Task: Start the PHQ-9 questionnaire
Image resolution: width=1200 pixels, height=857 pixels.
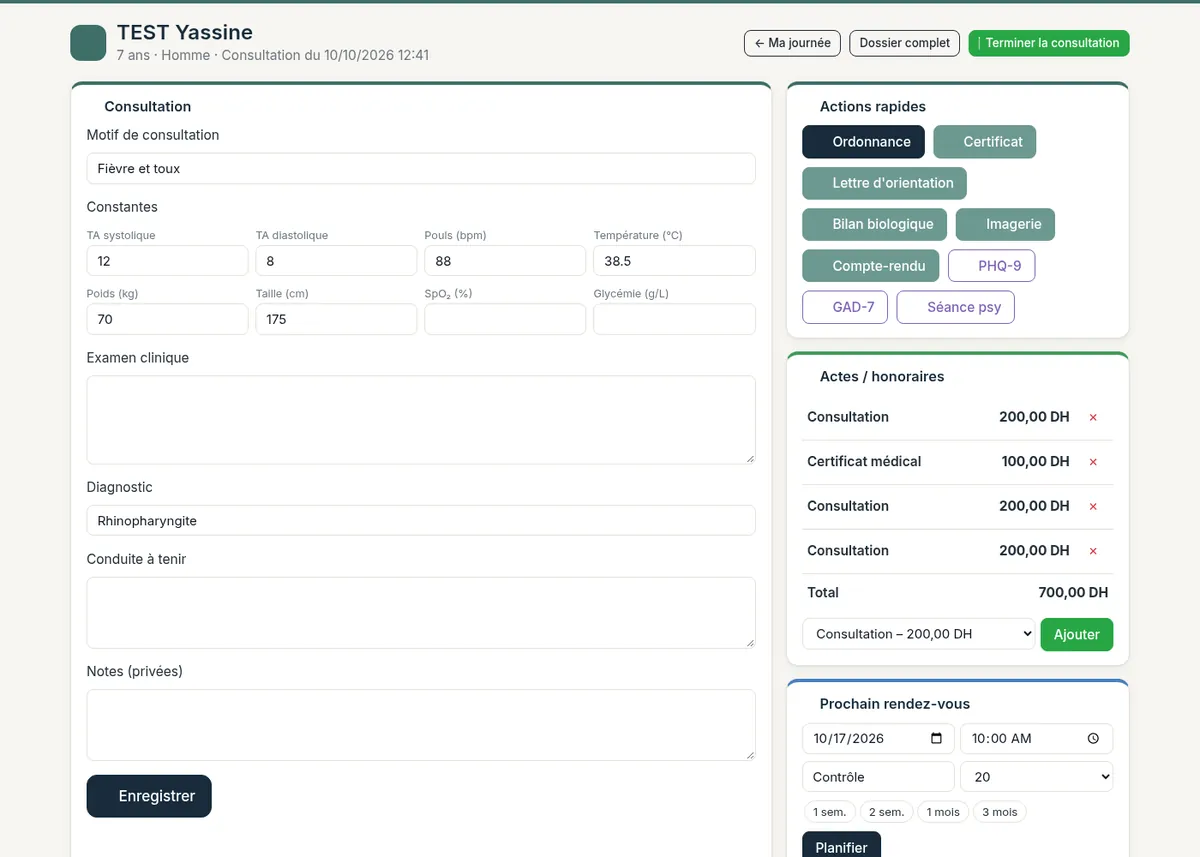Action: (991, 266)
